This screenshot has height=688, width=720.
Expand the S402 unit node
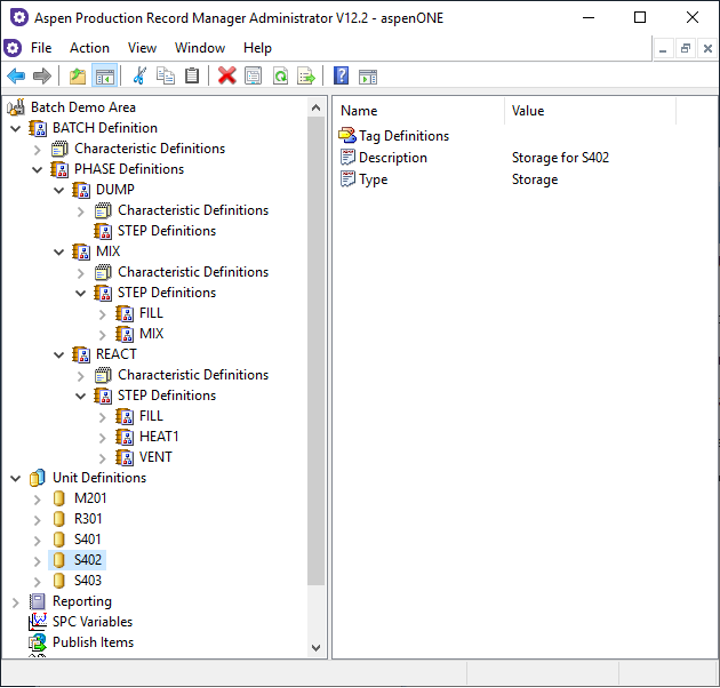pos(37,560)
